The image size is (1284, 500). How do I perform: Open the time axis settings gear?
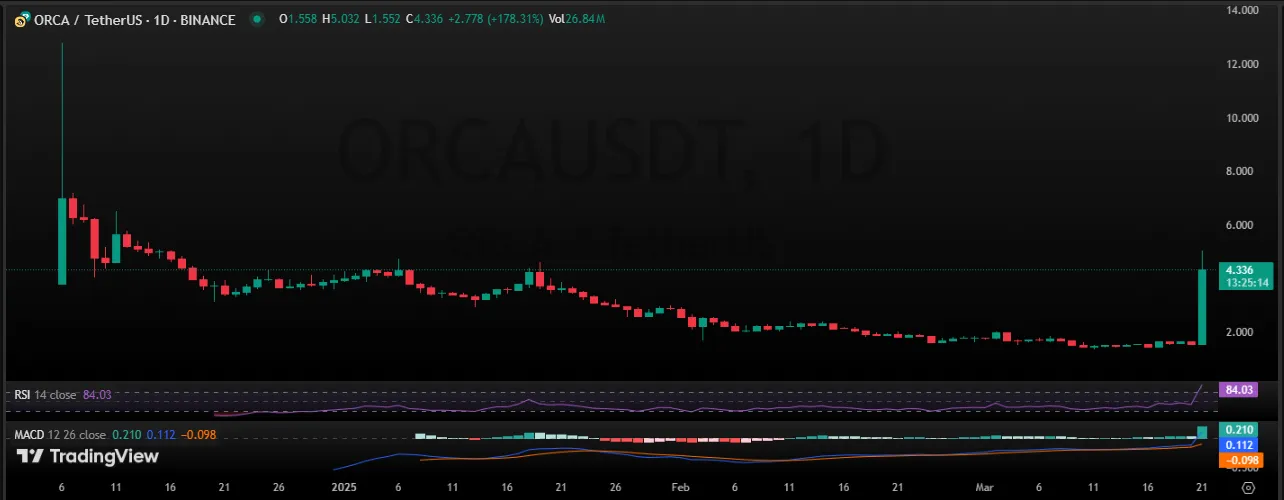(1248, 488)
